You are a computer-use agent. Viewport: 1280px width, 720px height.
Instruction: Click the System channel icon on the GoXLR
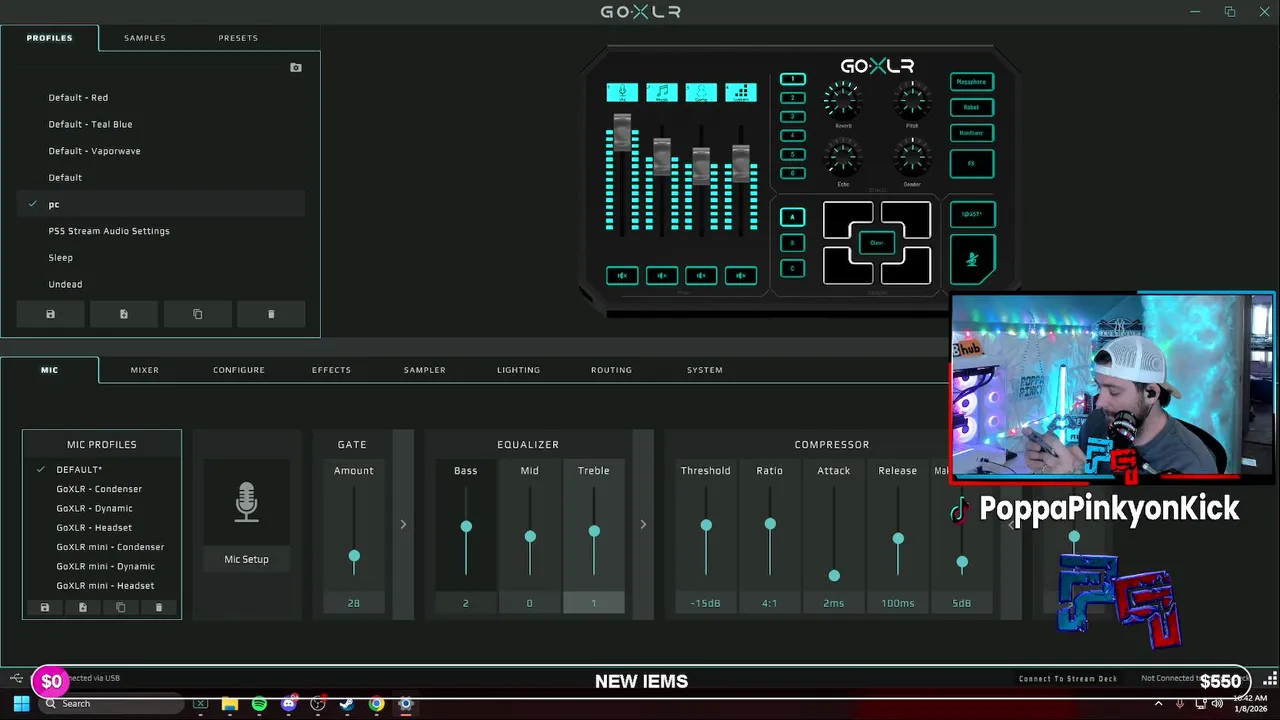741,92
